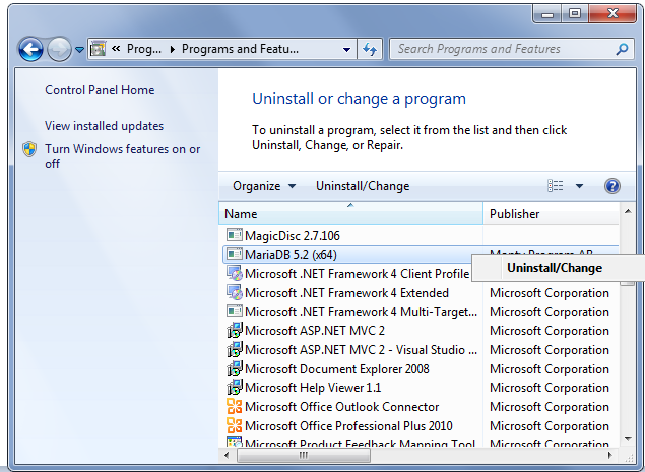
Task: Click the Office Professional Plus 2010 icon
Action: click(235, 425)
